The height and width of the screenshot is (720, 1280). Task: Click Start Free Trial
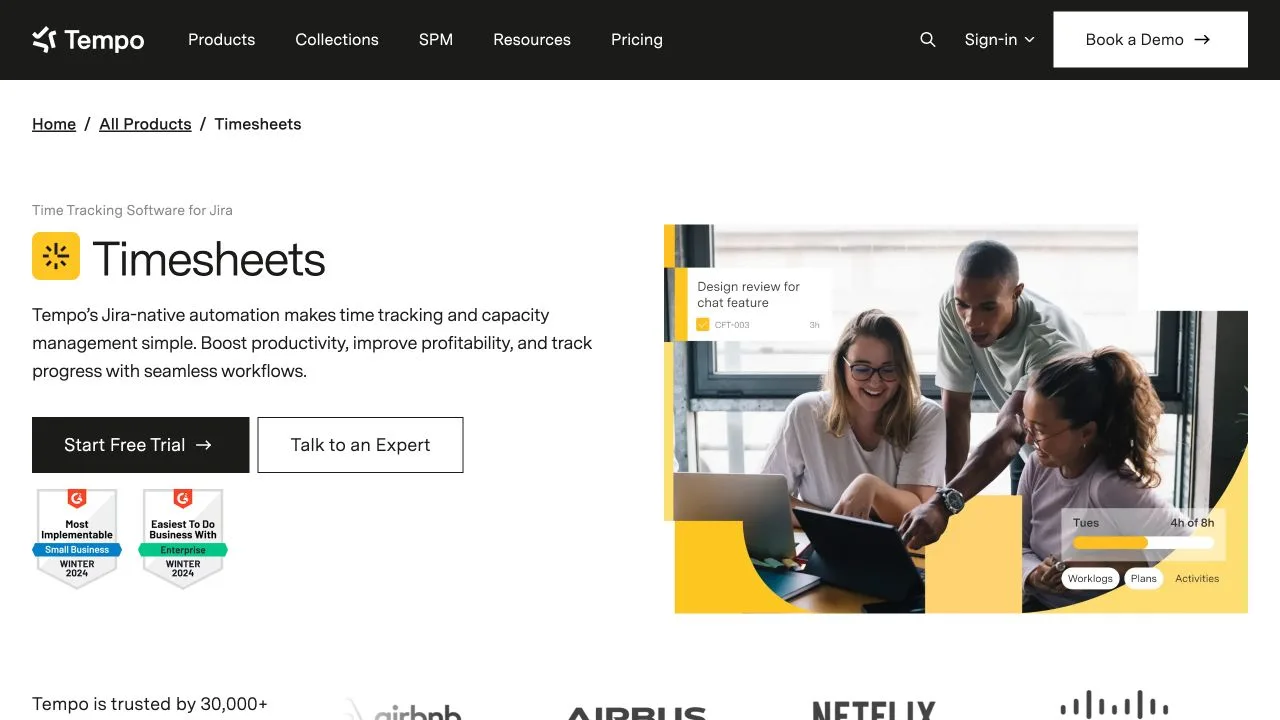141,445
